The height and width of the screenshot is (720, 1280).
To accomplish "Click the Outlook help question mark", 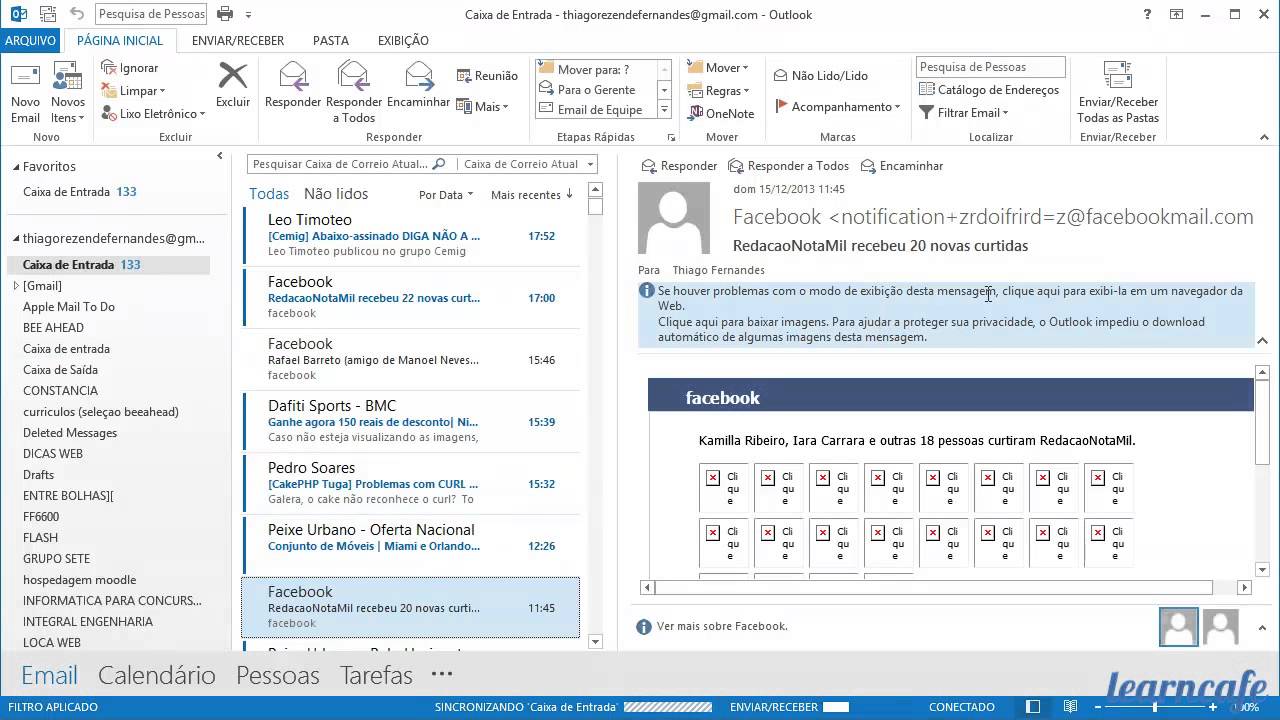I will coord(1148,15).
